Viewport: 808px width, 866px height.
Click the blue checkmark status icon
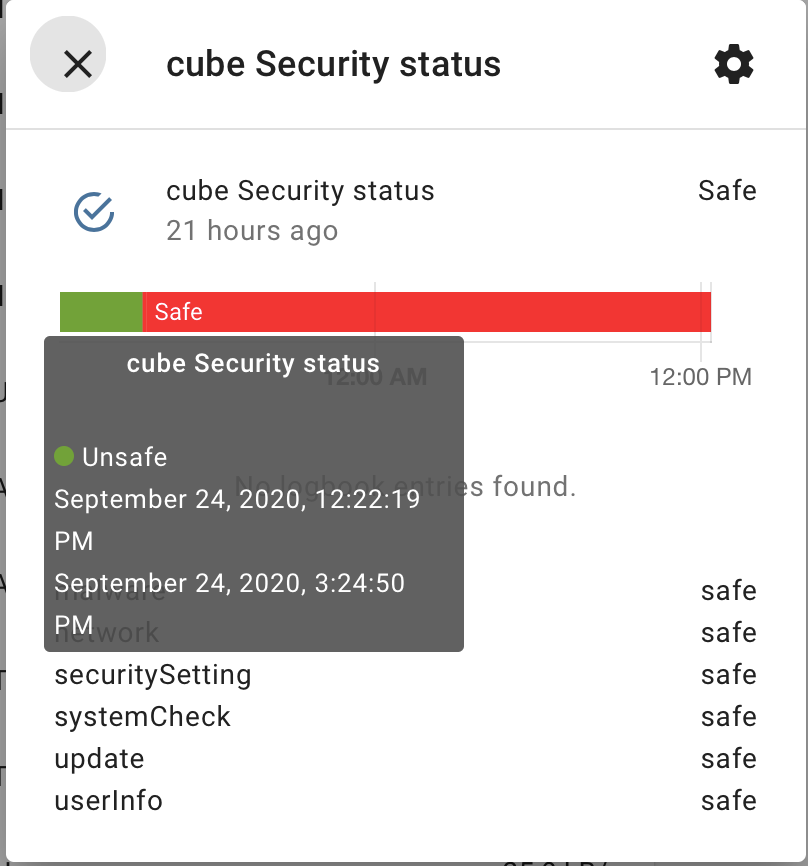[x=93, y=211]
